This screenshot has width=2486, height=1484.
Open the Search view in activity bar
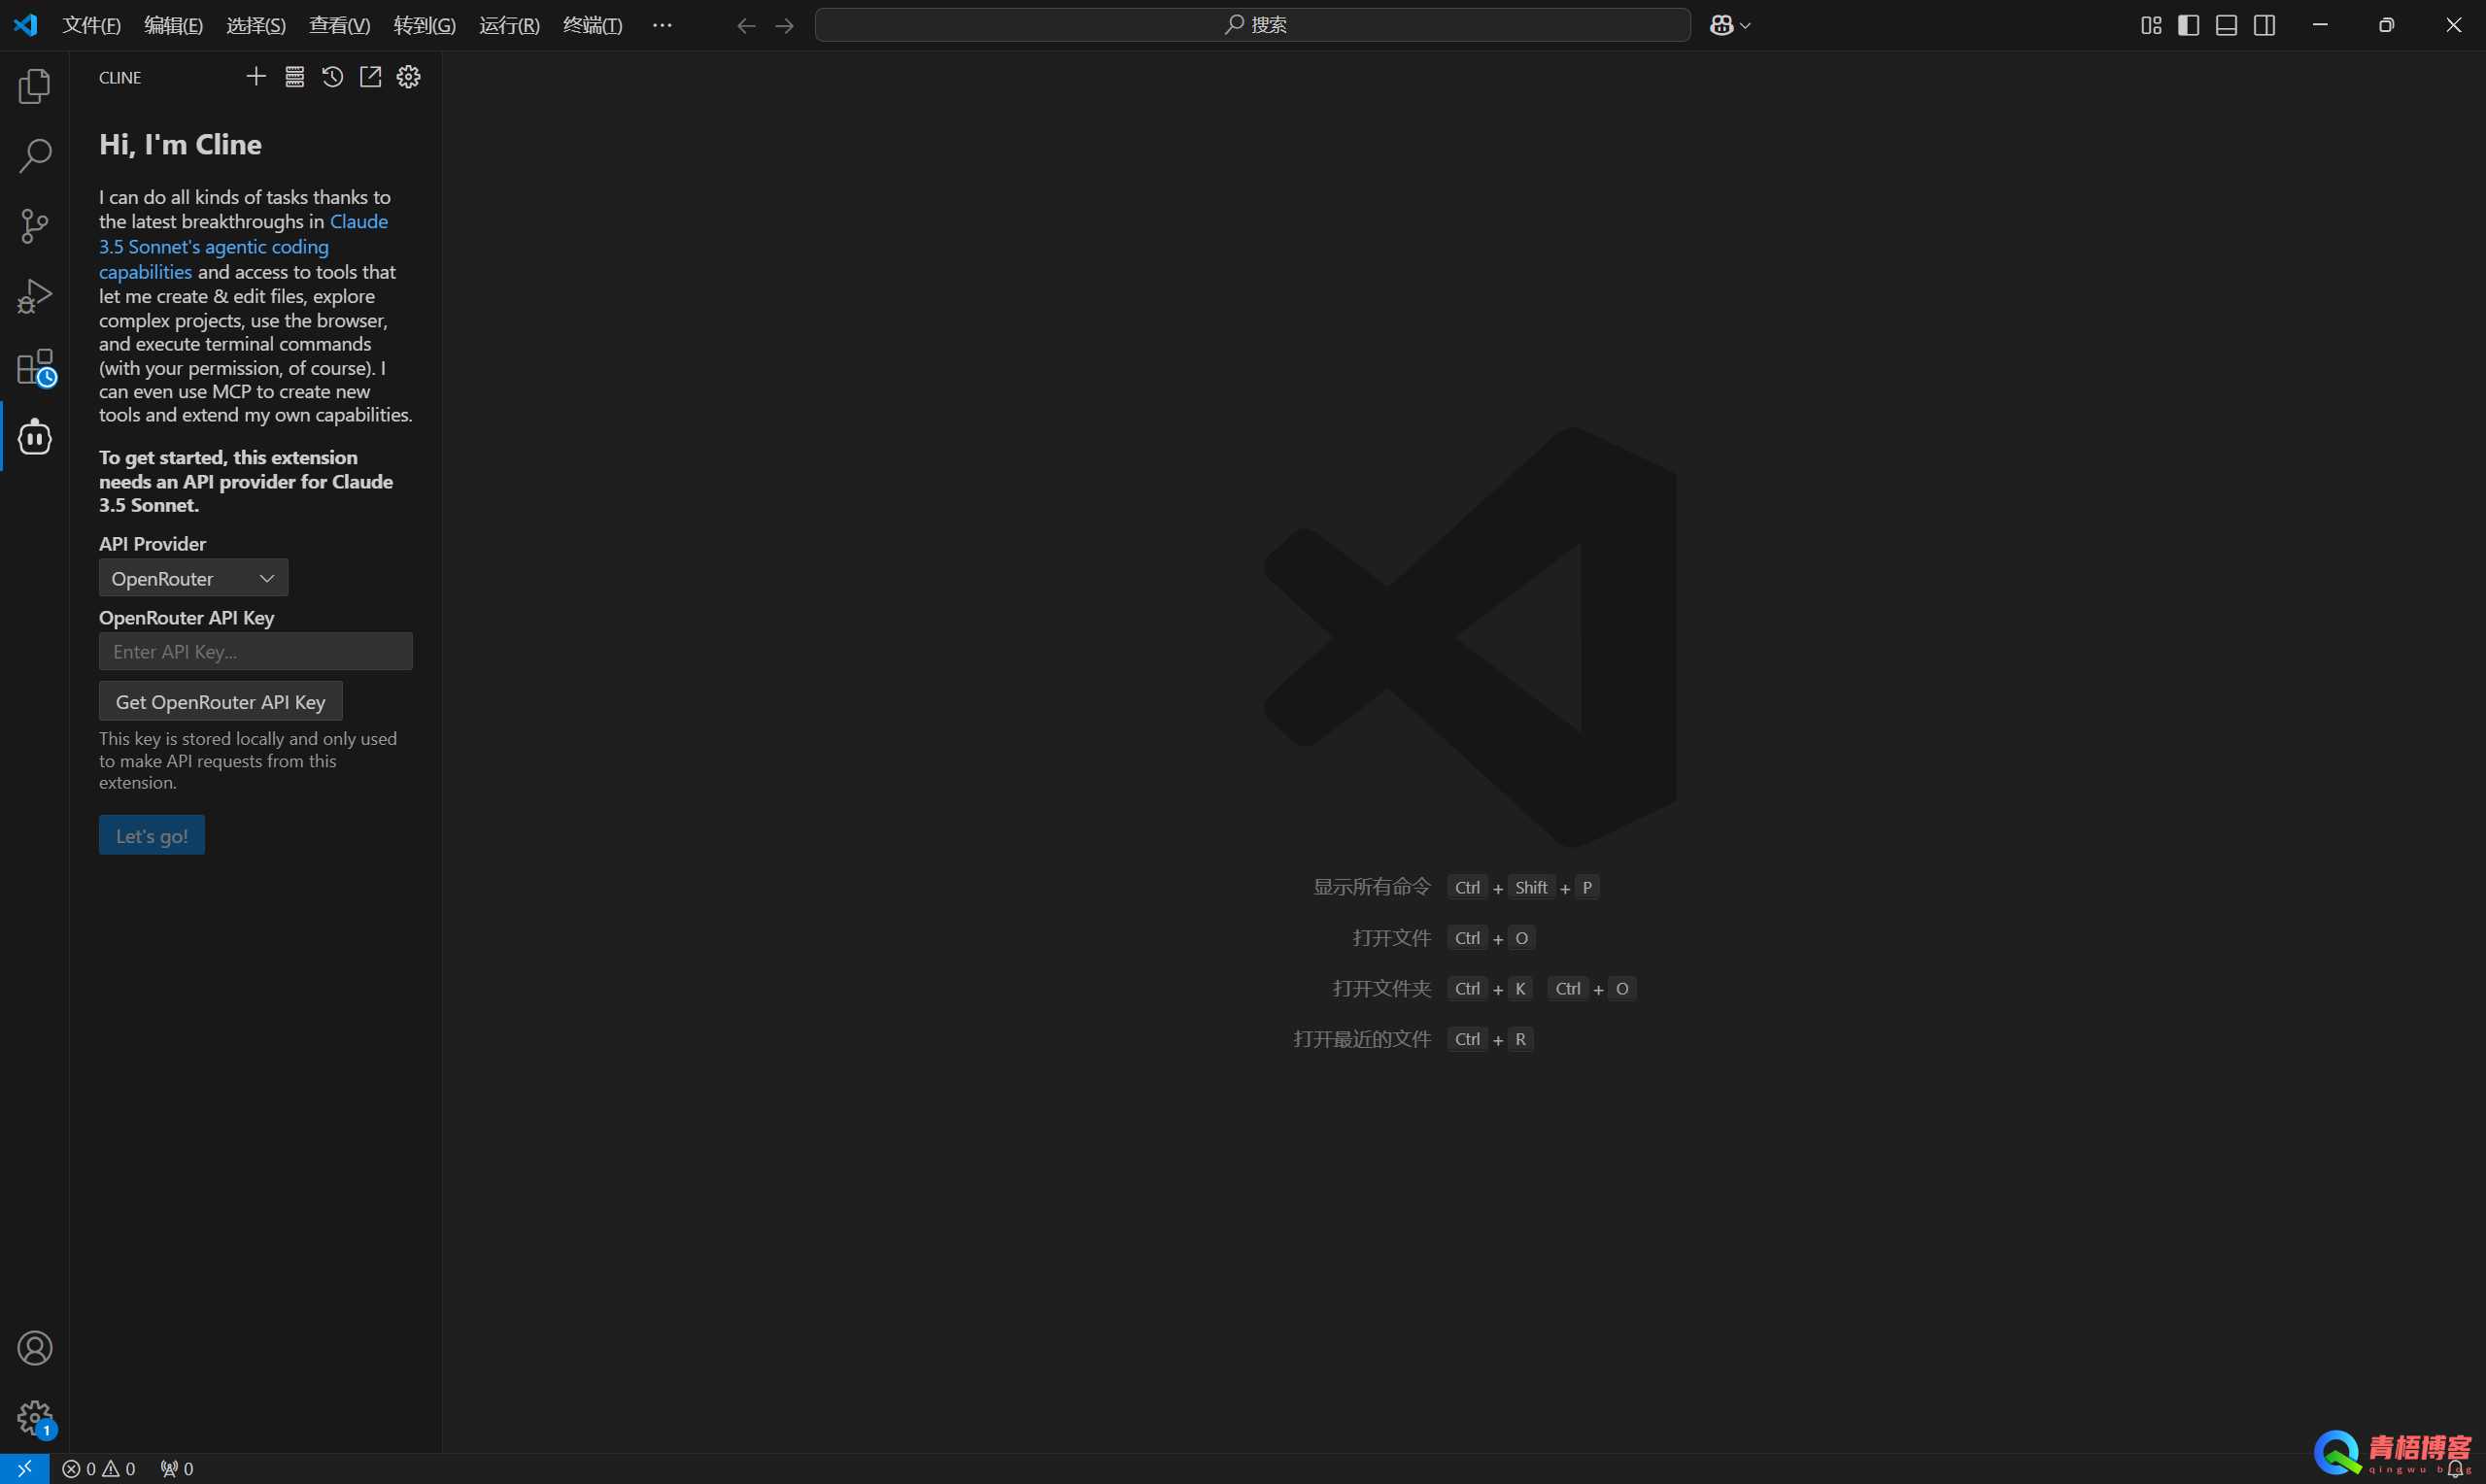(x=35, y=156)
